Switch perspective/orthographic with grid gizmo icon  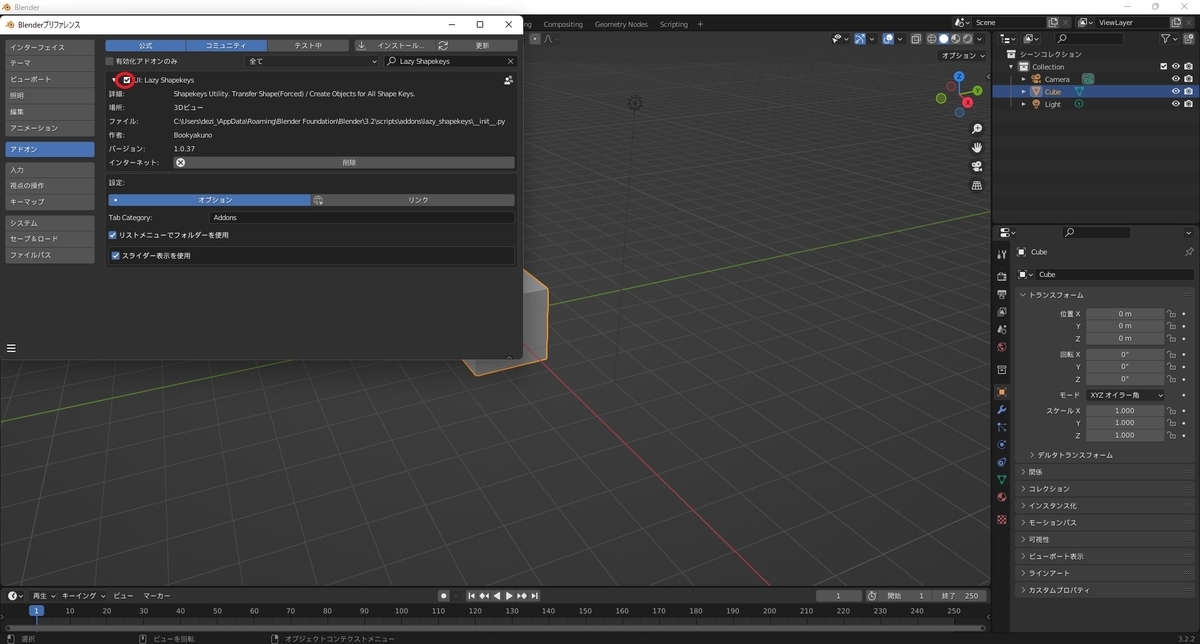click(x=977, y=185)
